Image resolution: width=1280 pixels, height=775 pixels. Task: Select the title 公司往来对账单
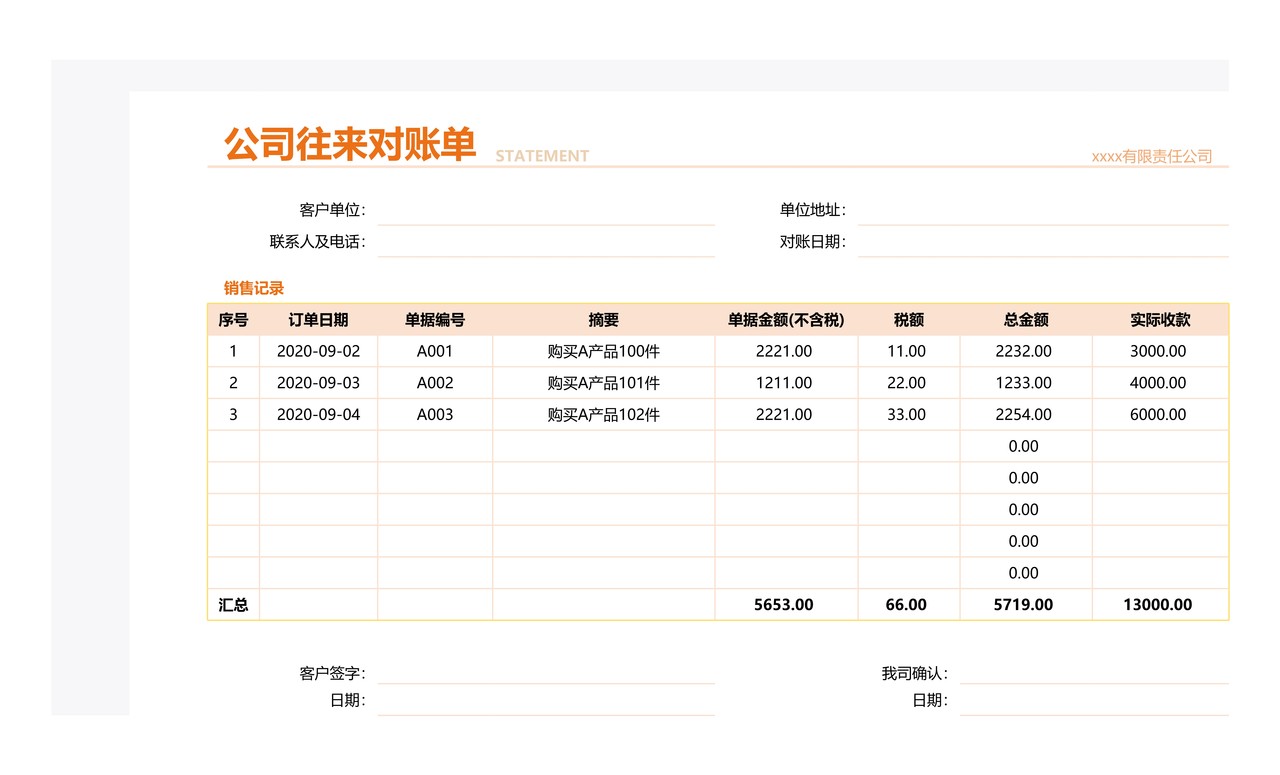[350, 145]
